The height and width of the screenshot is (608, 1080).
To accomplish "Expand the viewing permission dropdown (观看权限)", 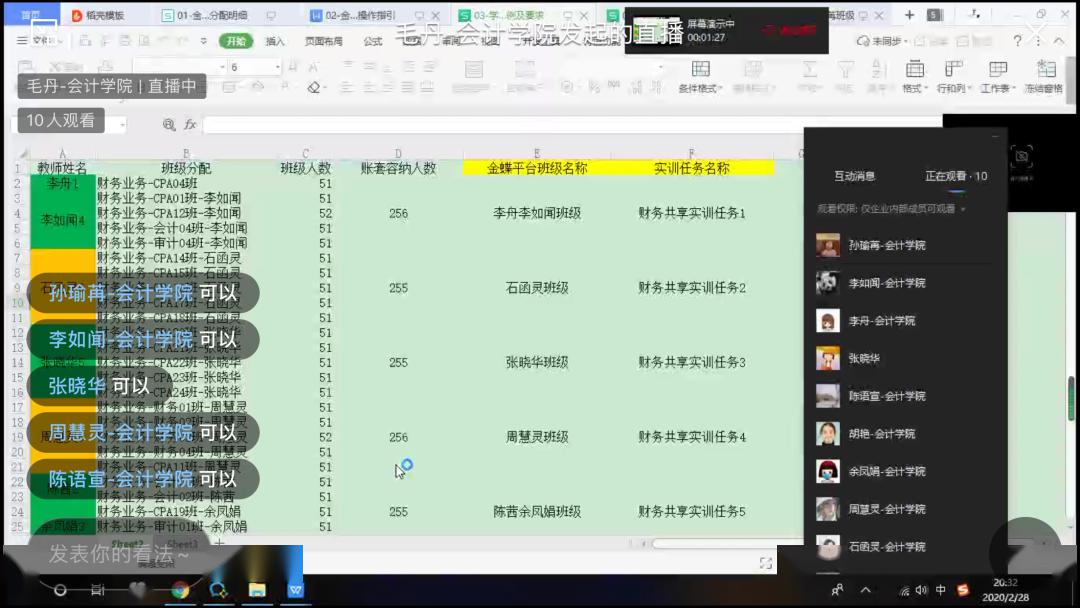I will [x=963, y=209].
